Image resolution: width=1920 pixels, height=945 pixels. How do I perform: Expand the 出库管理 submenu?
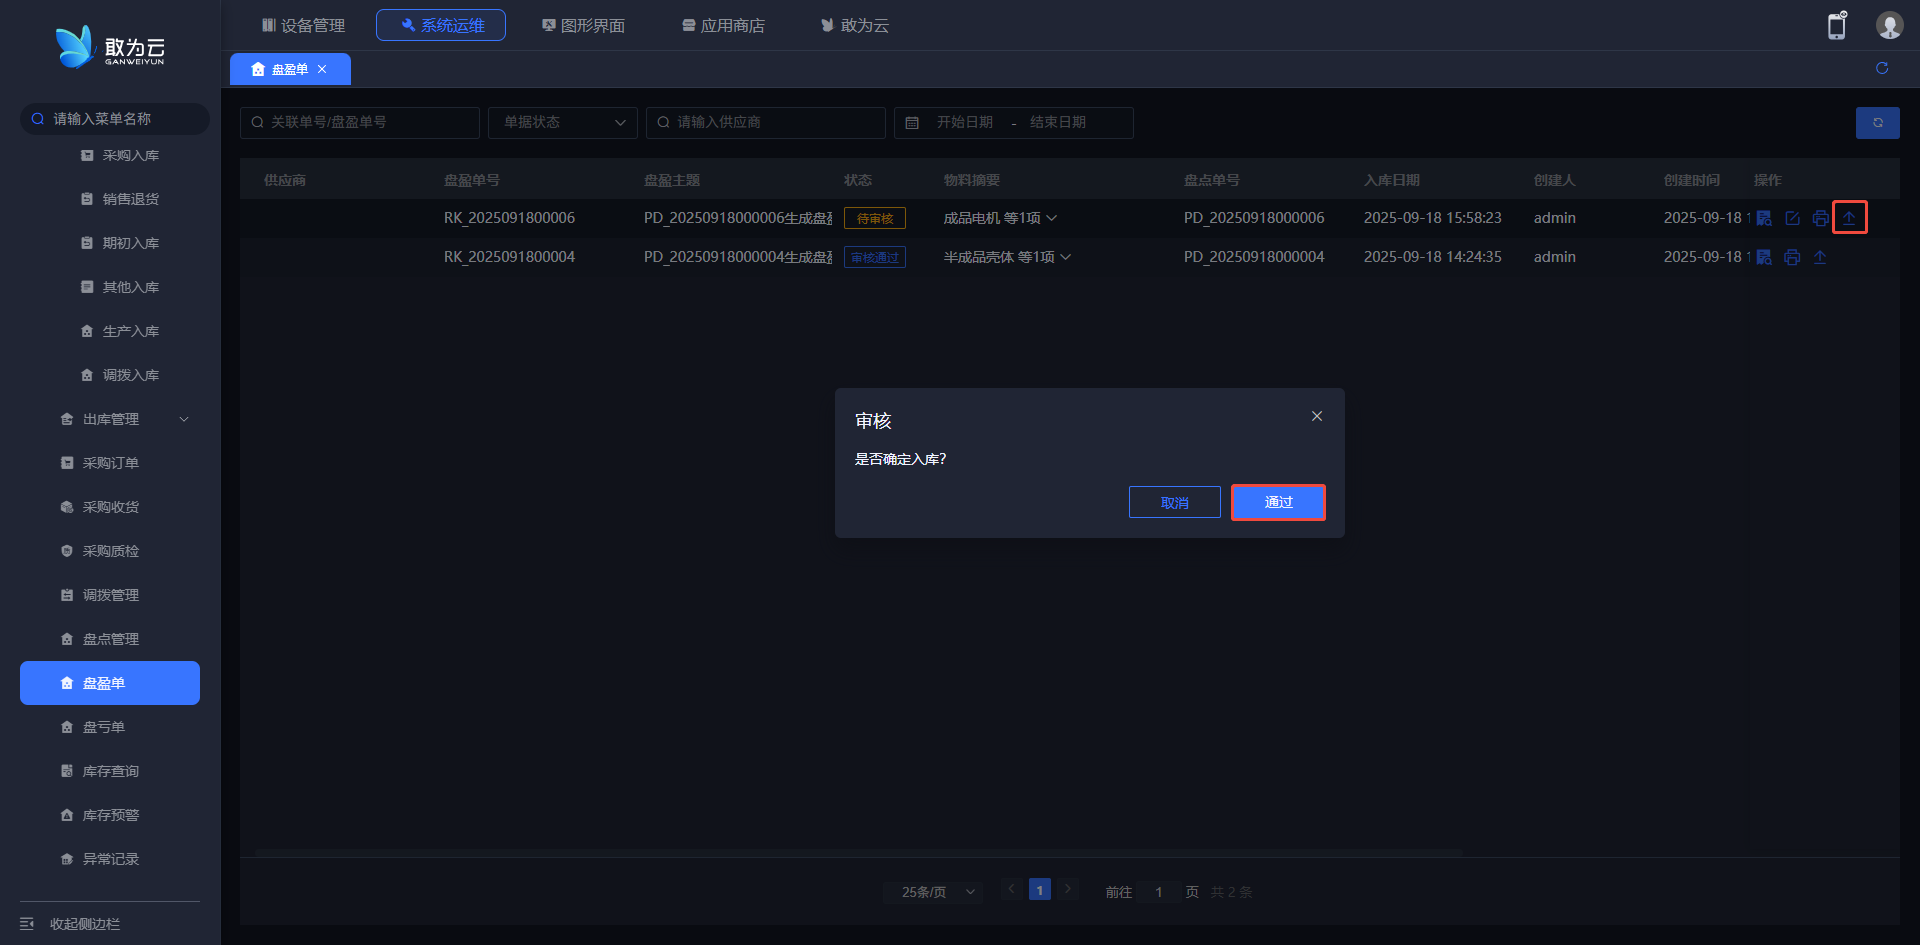[x=184, y=419]
